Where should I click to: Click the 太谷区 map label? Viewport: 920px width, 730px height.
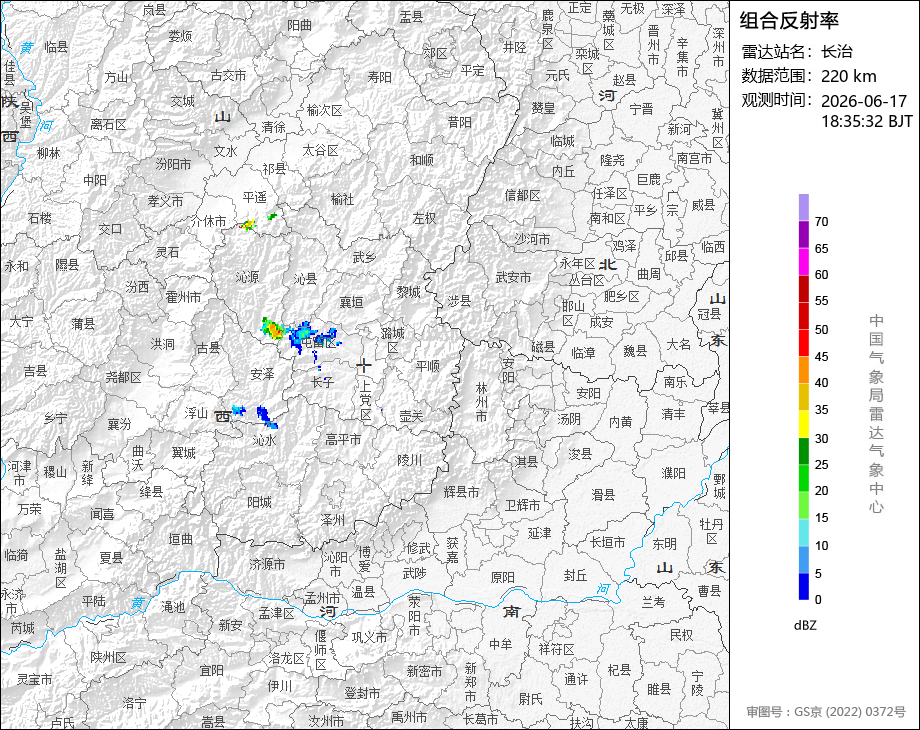pyautogui.click(x=320, y=151)
